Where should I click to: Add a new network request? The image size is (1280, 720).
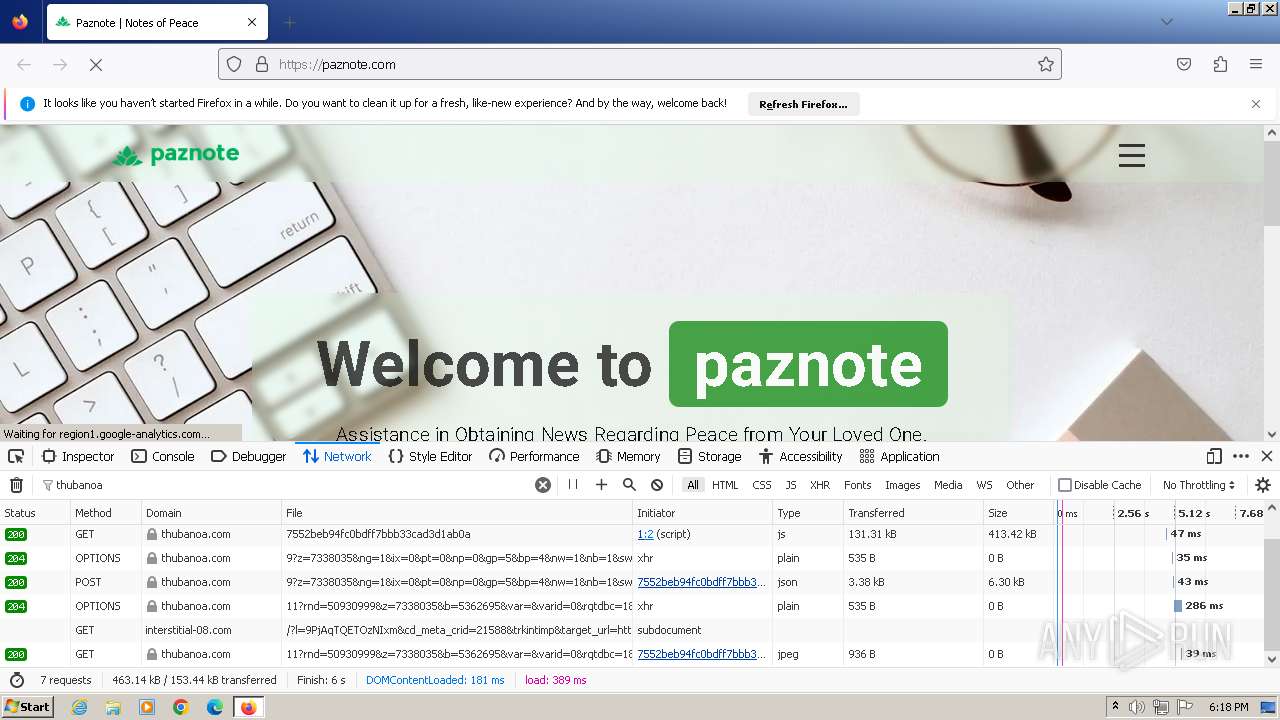pyautogui.click(x=601, y=485)
